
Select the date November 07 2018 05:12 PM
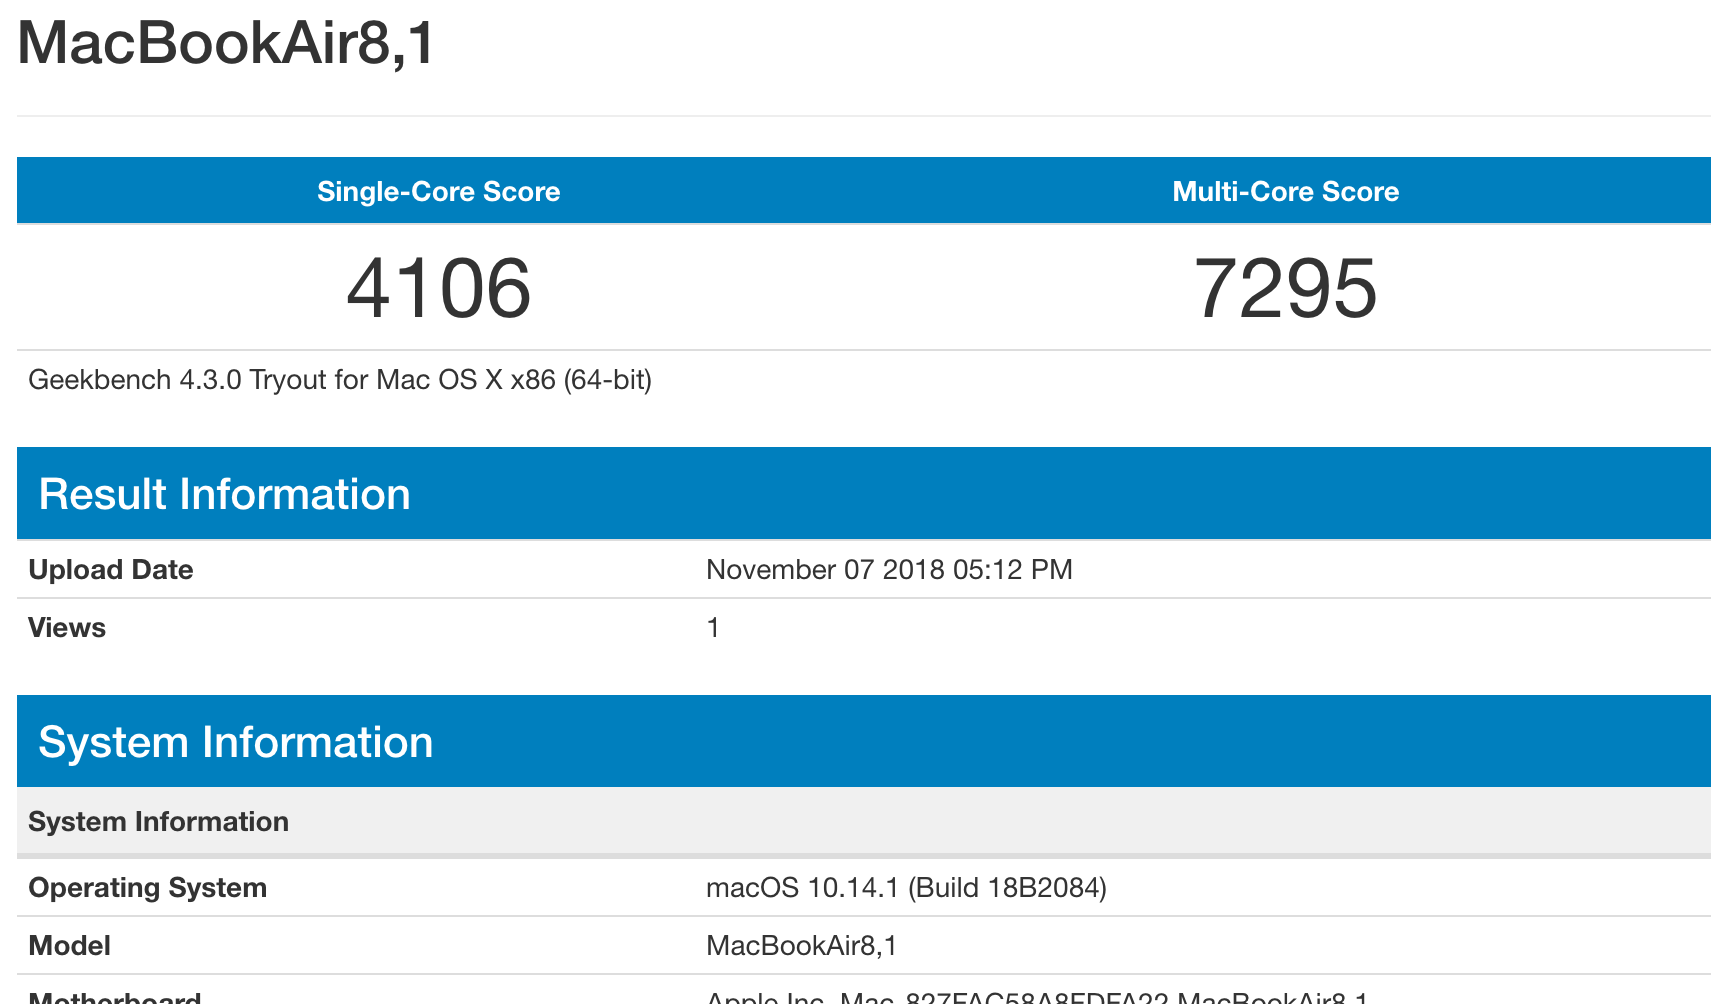coord(889,570)
